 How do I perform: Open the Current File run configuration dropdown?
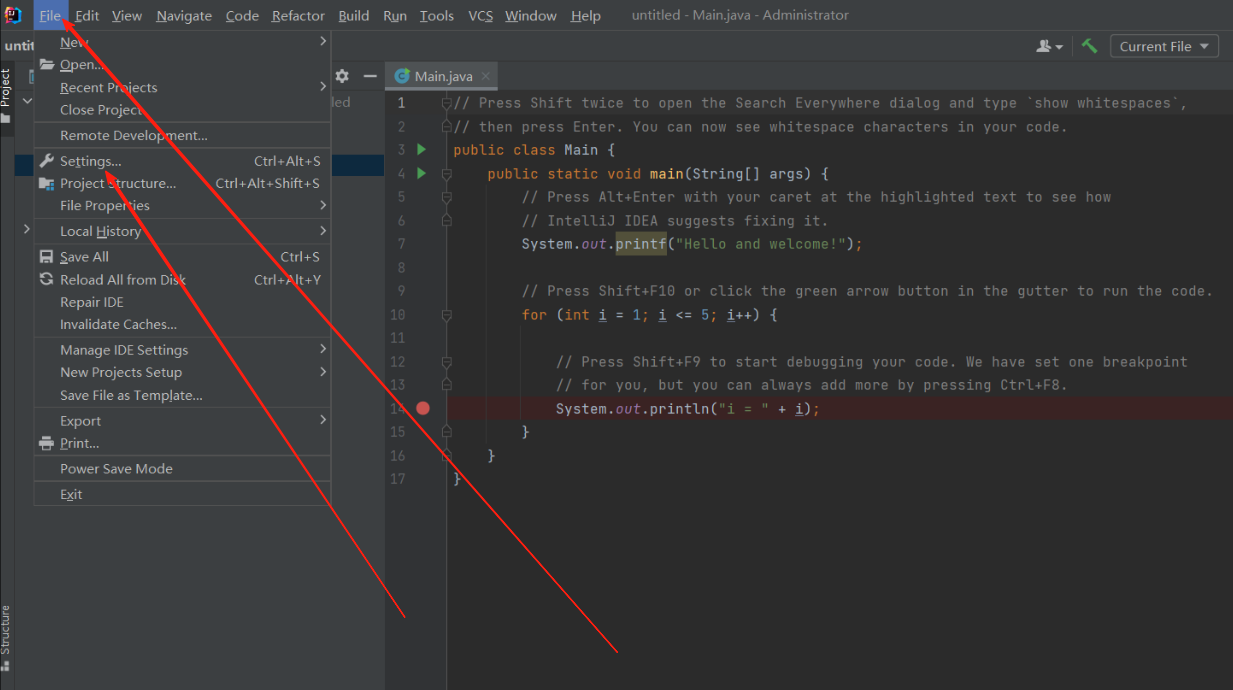(x=1162, y=46)
